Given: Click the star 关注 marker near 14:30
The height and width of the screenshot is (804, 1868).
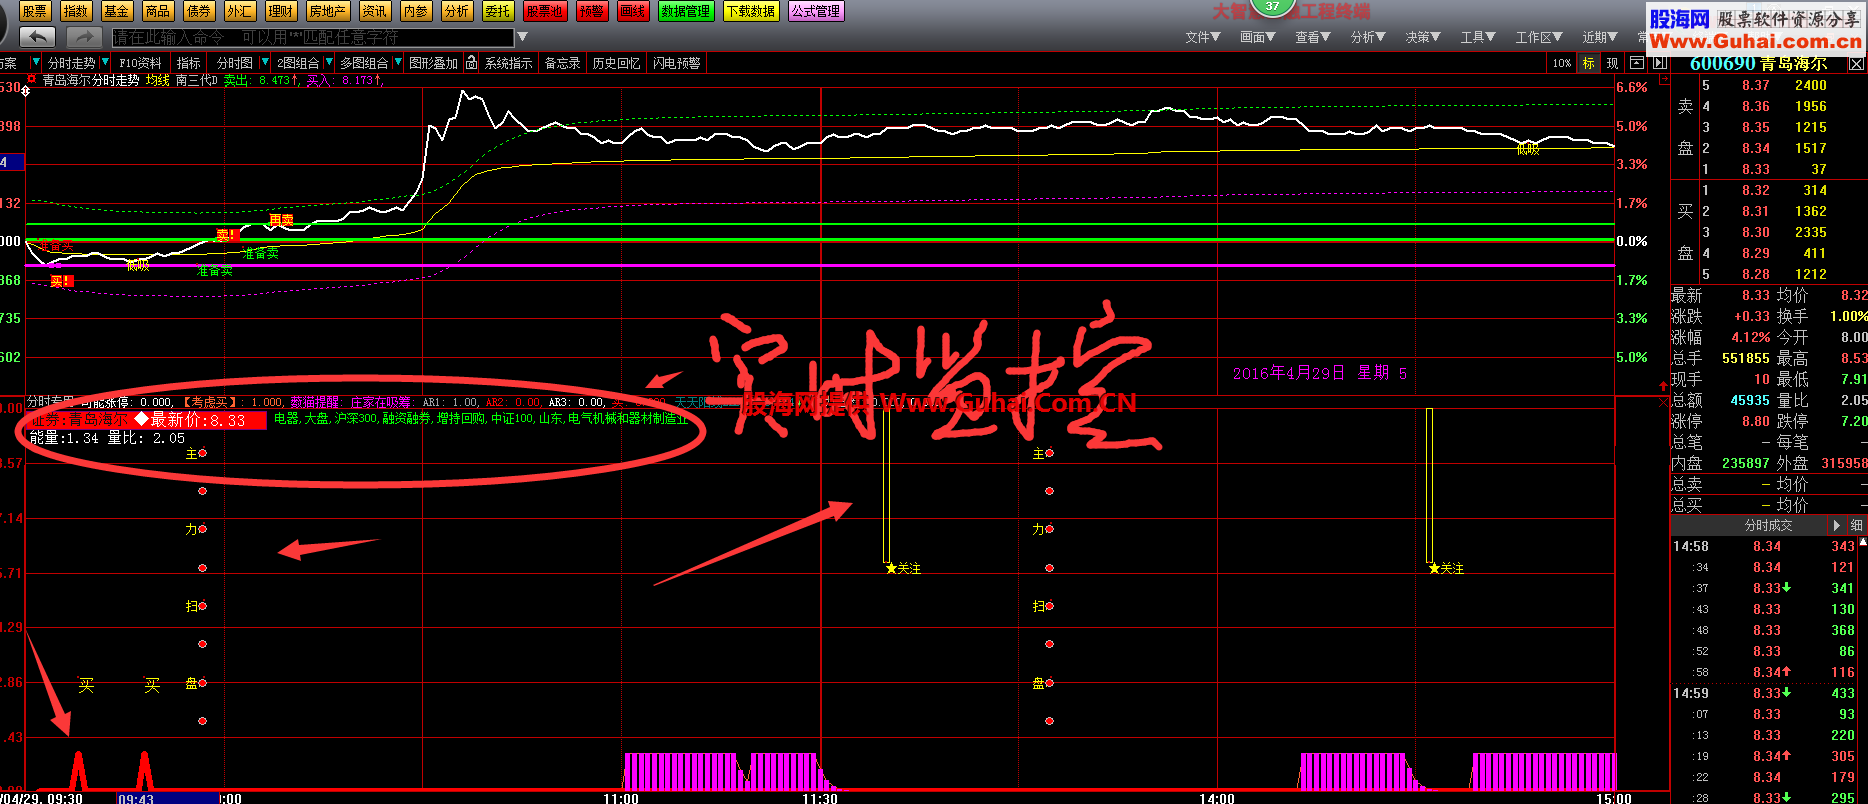Looking at the screenshot, I should click(1447, 568).
